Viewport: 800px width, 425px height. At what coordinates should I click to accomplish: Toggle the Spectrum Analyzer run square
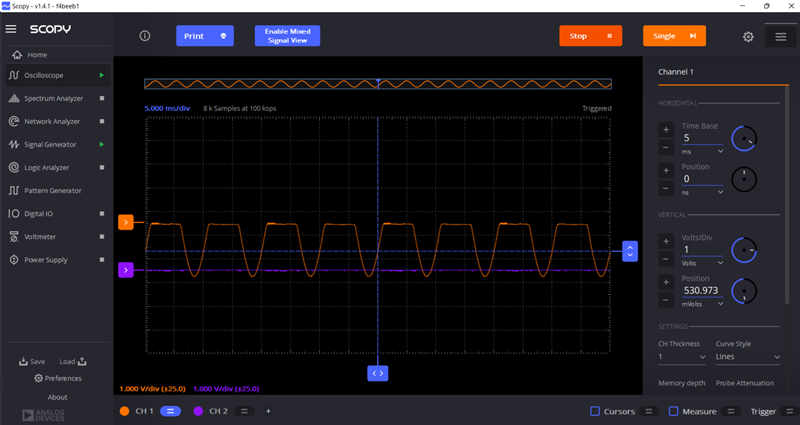[101, 98]
